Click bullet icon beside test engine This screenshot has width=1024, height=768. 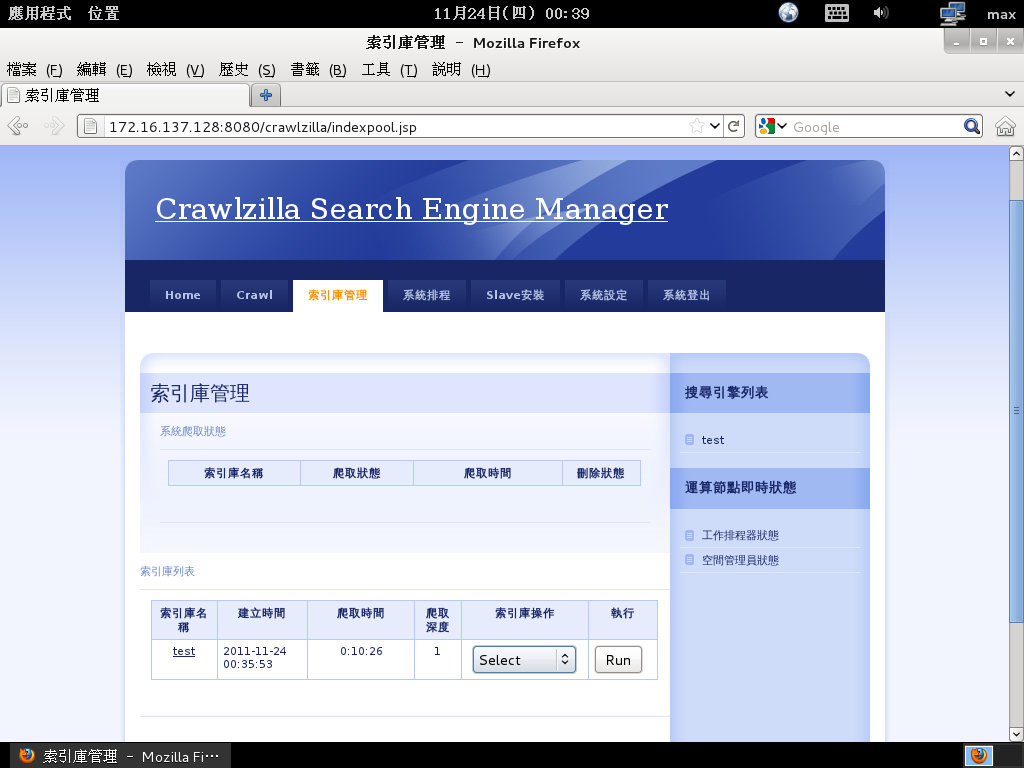tap(689, 440)
